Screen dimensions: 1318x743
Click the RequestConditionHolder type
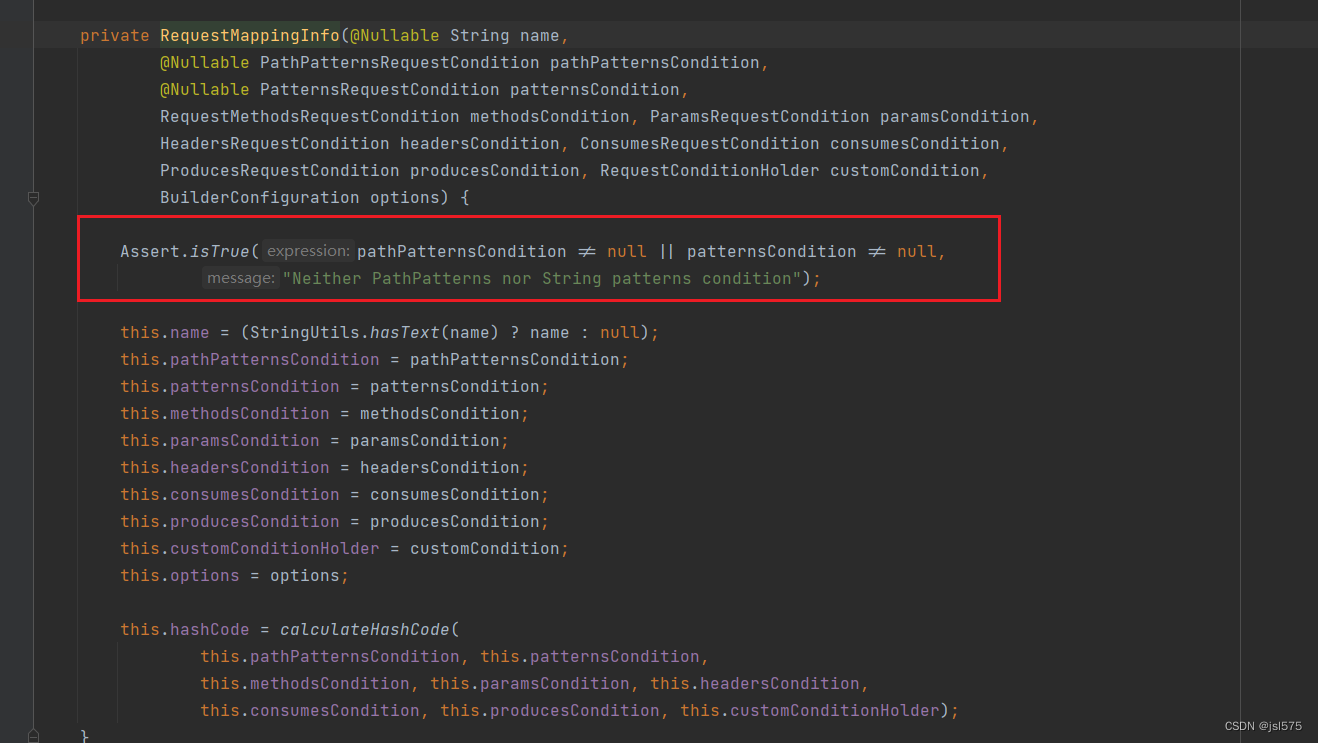710,171
